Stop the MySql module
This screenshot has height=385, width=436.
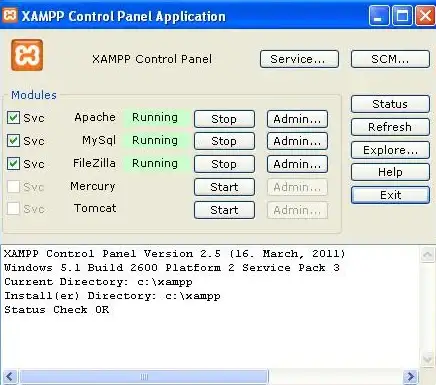pos(224,141)
